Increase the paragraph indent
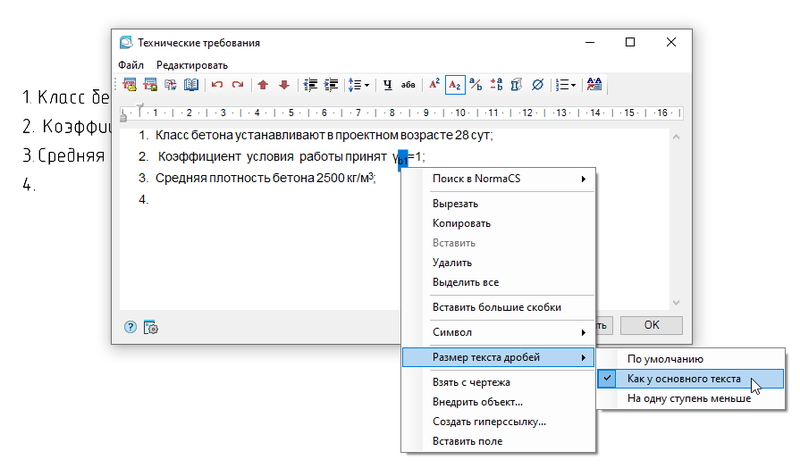800x468 pixels. [331, 85]
